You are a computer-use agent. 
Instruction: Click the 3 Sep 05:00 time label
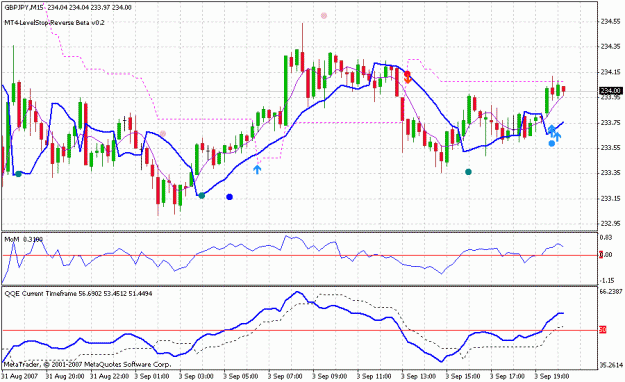click(240, 376)
